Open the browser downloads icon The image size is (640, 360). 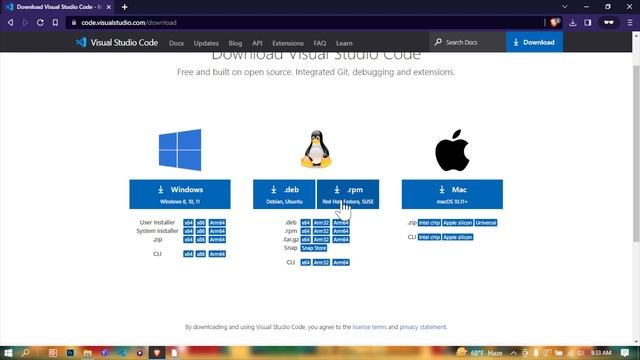[x=573, y=22]
